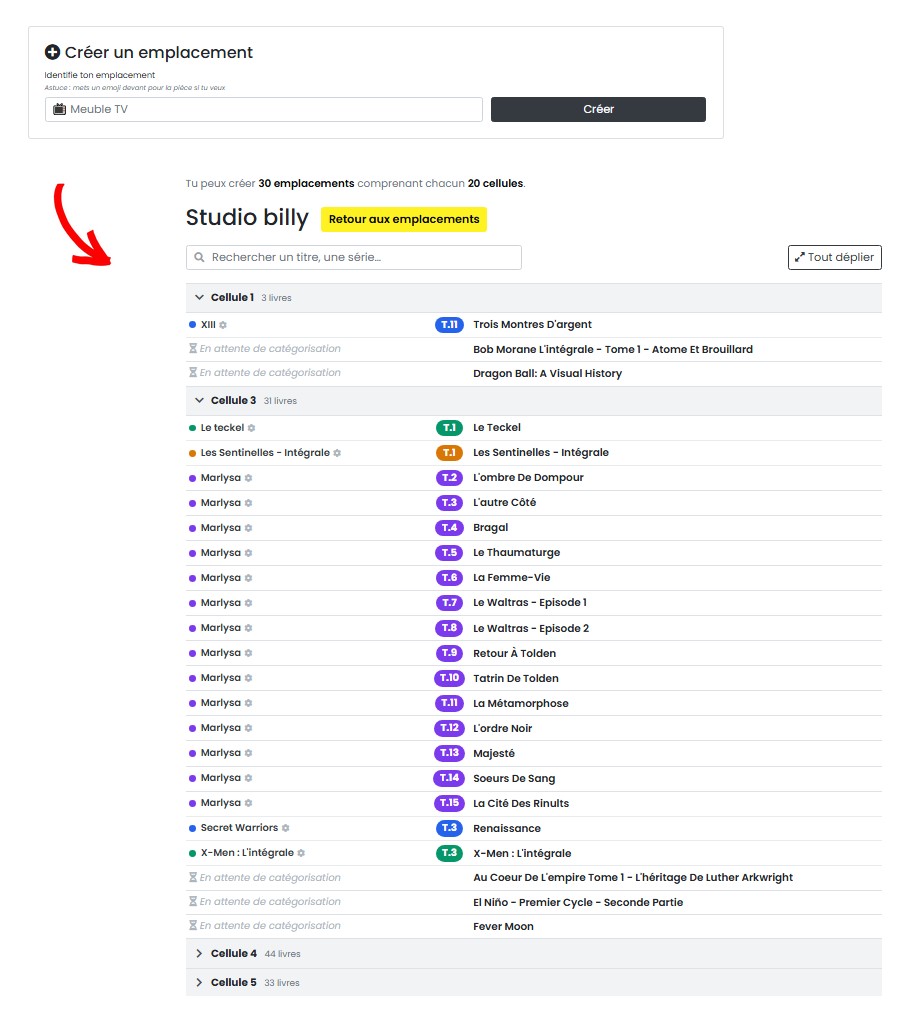
Task: Click En attente de catégorisation on Au Coeur row
Action: (x=270, y=878)
